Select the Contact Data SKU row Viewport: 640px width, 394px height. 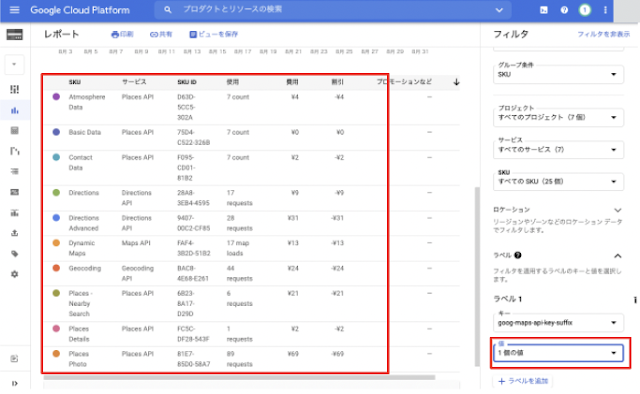[251, 168]
